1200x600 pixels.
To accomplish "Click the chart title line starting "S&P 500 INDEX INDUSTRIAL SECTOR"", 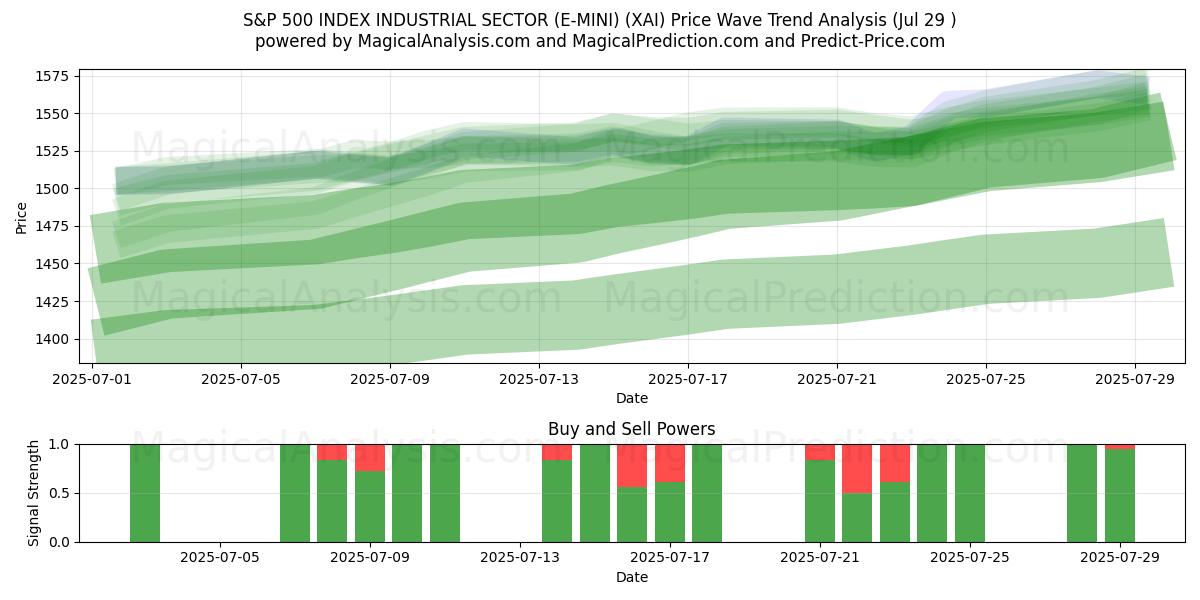I will tap(600, 20).
